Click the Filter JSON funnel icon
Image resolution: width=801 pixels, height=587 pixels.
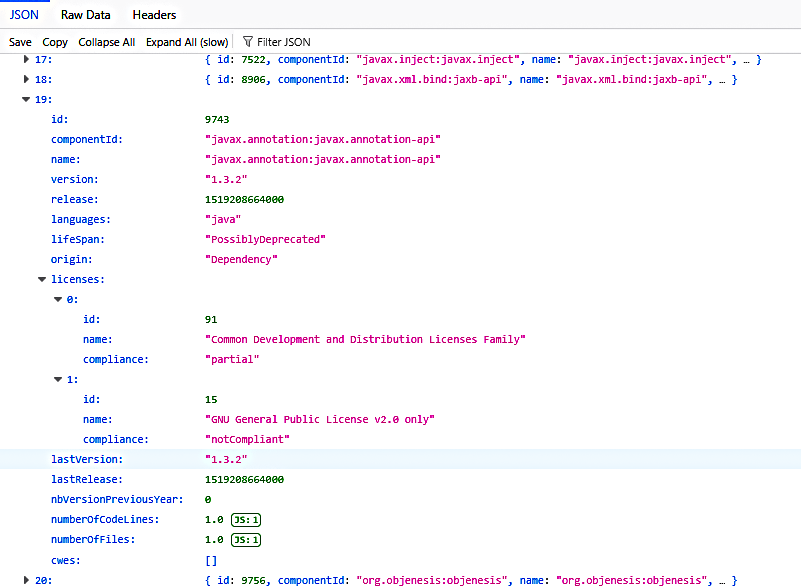(x=248, y=42)
